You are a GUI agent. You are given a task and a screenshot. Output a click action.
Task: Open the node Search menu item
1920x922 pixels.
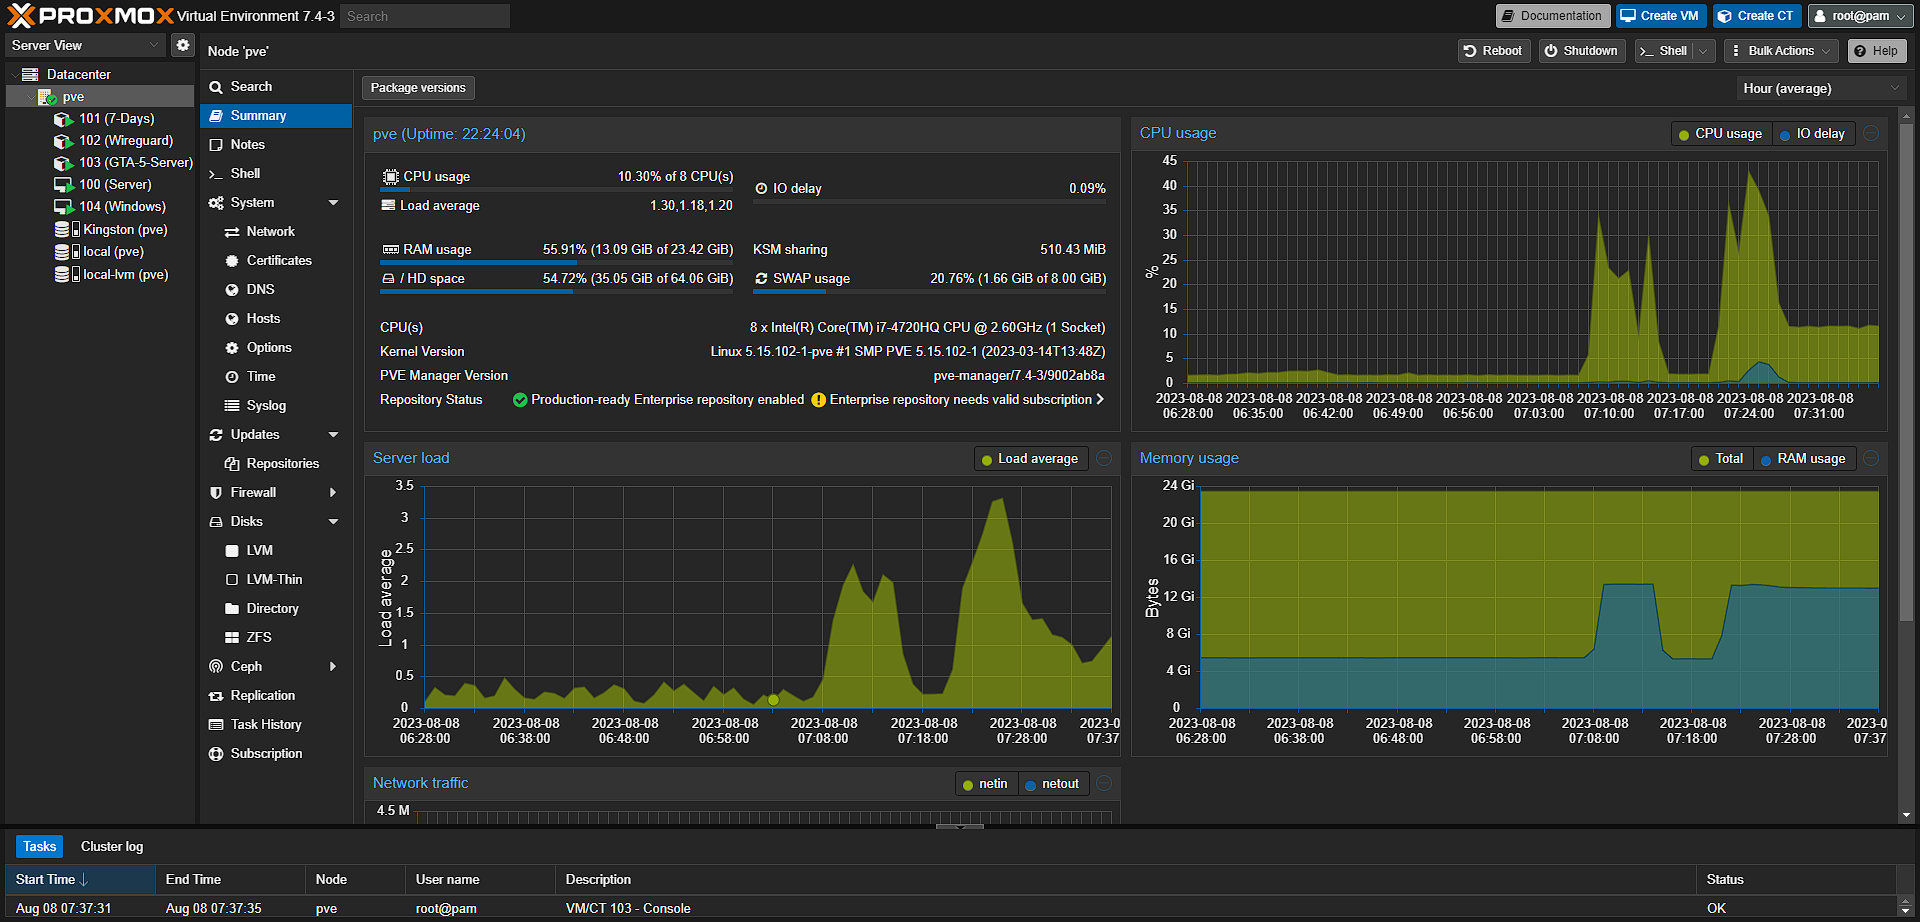pyautogui.click(x=276, y=87)
